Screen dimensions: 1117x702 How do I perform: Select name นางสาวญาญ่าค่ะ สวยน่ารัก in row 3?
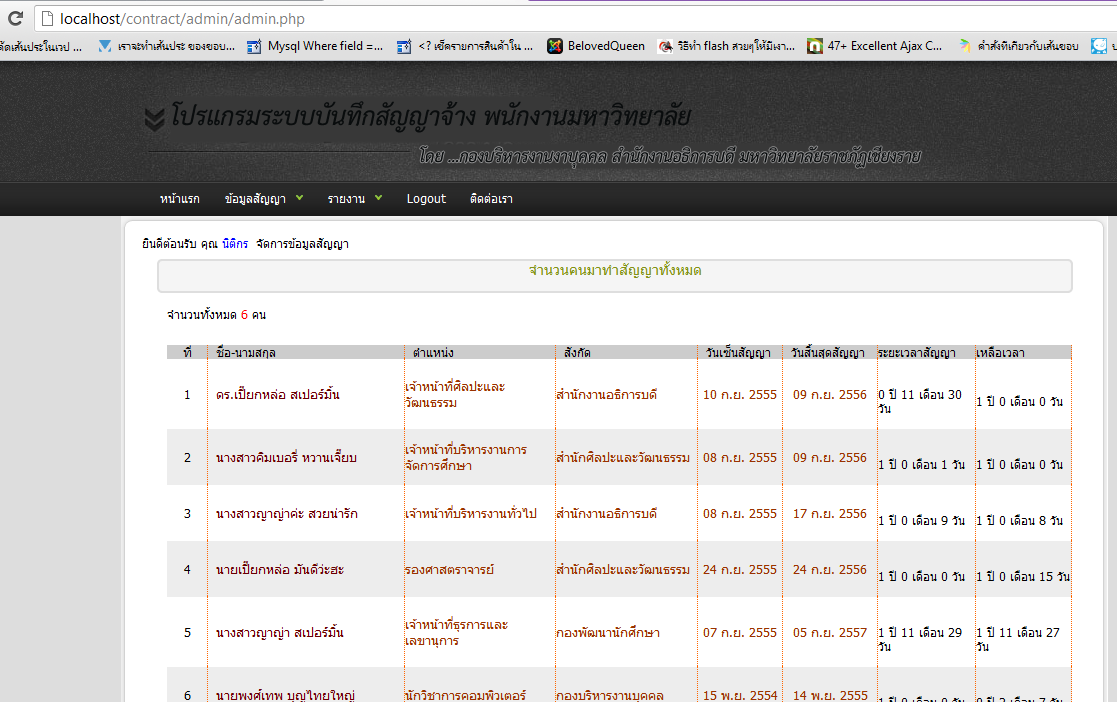[287, 513]
